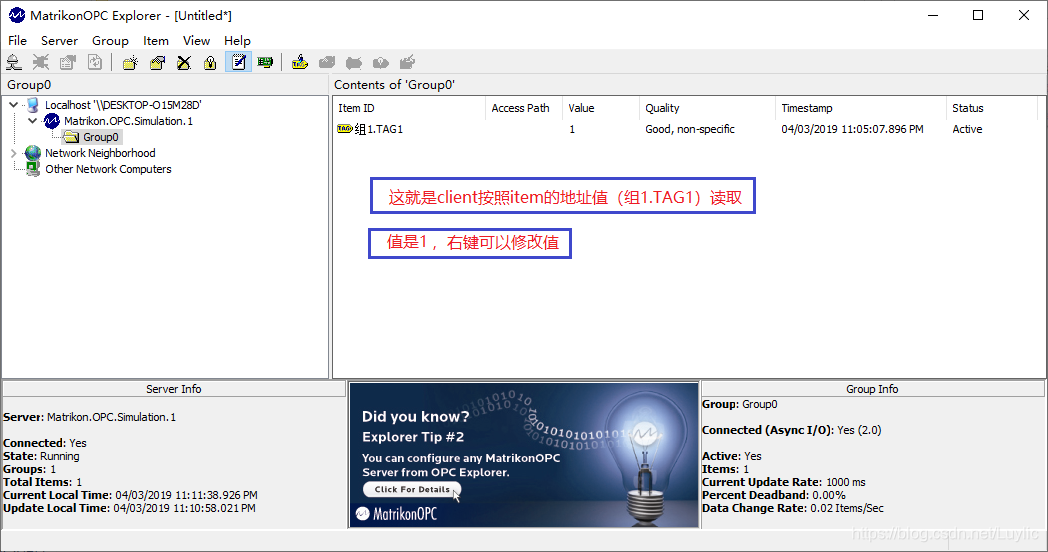Toggle the highlighted notepad pencil toolbar icon

pyautogui.click(x=238, y=62)
